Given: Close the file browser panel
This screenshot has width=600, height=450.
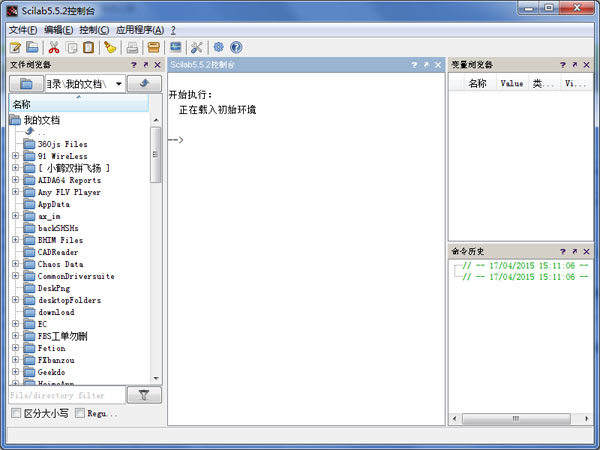Looking at the screenshot, I should click(x=157, y=65).
